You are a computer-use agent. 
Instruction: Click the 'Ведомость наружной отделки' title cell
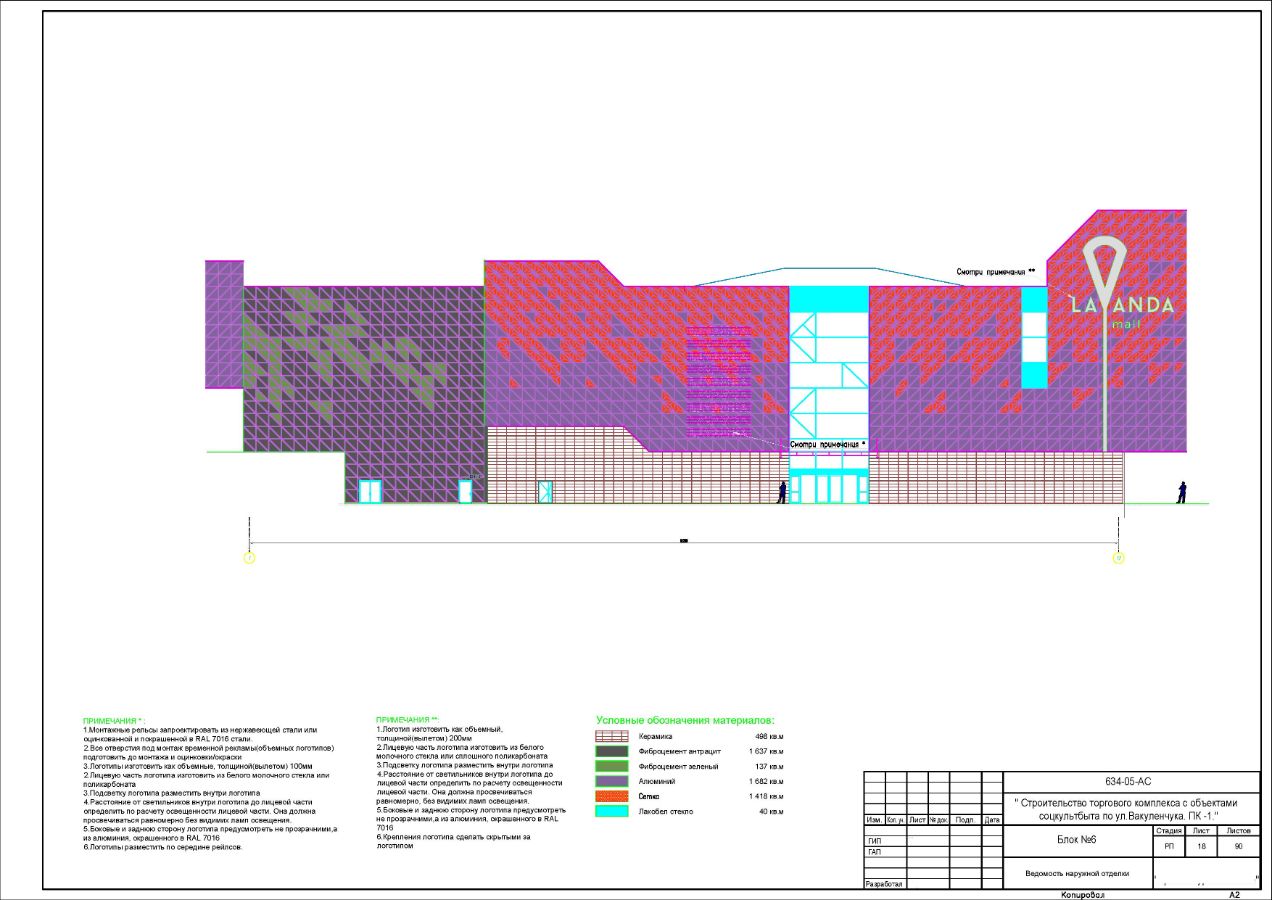(x=1077, y=873)
